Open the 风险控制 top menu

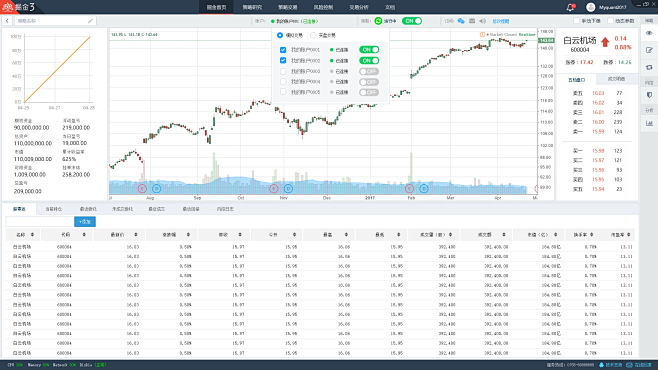tap(323, 7)
